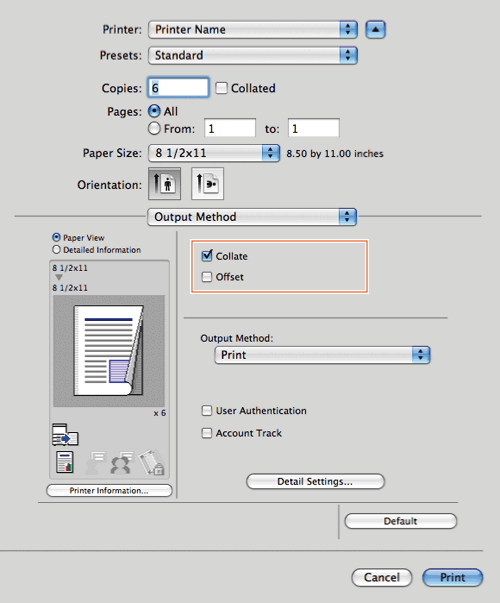This screenshot has height=603, width=500.
Task: Select the All pages radio button
Action: [x=154, y=111]
